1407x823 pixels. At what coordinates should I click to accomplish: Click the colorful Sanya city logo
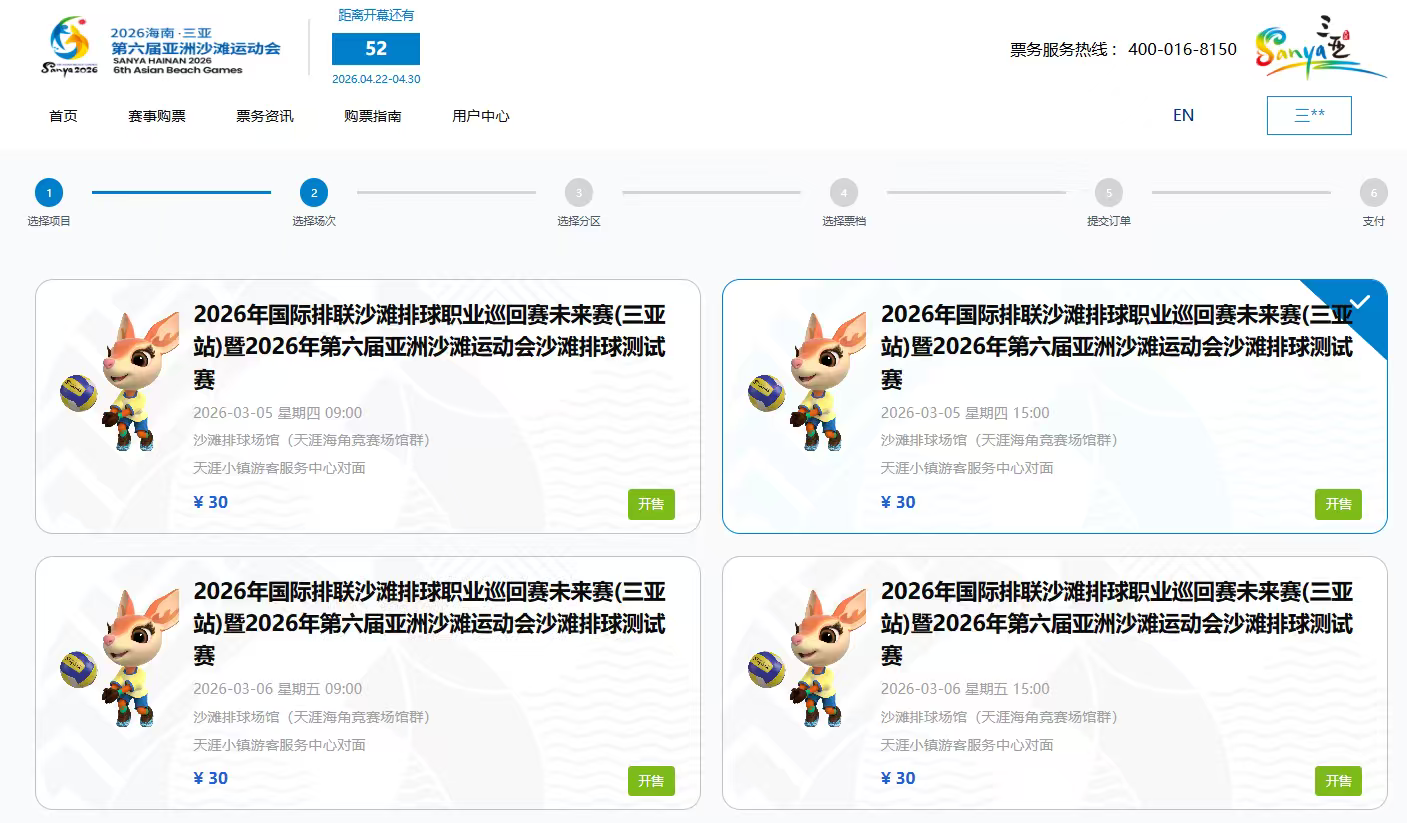(1319, 50)
